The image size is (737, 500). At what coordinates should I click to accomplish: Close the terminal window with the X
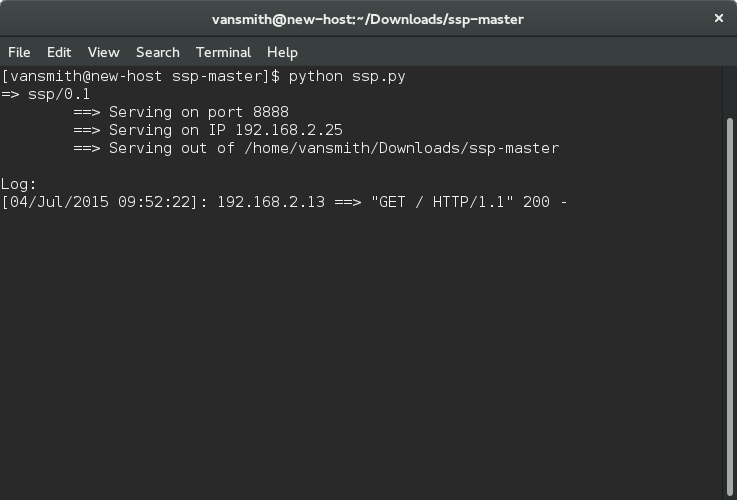coord(719,18)
